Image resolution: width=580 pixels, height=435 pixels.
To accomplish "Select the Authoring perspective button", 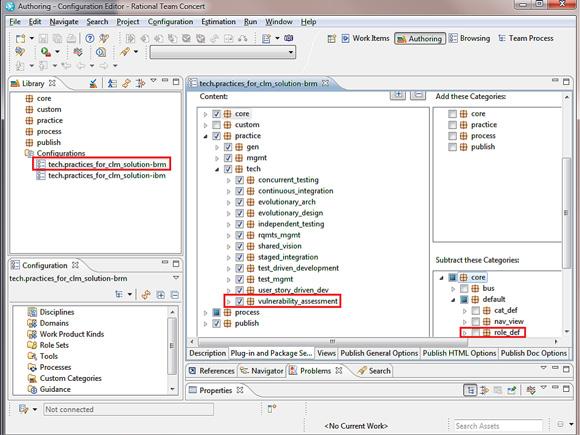I will point(419,38).
